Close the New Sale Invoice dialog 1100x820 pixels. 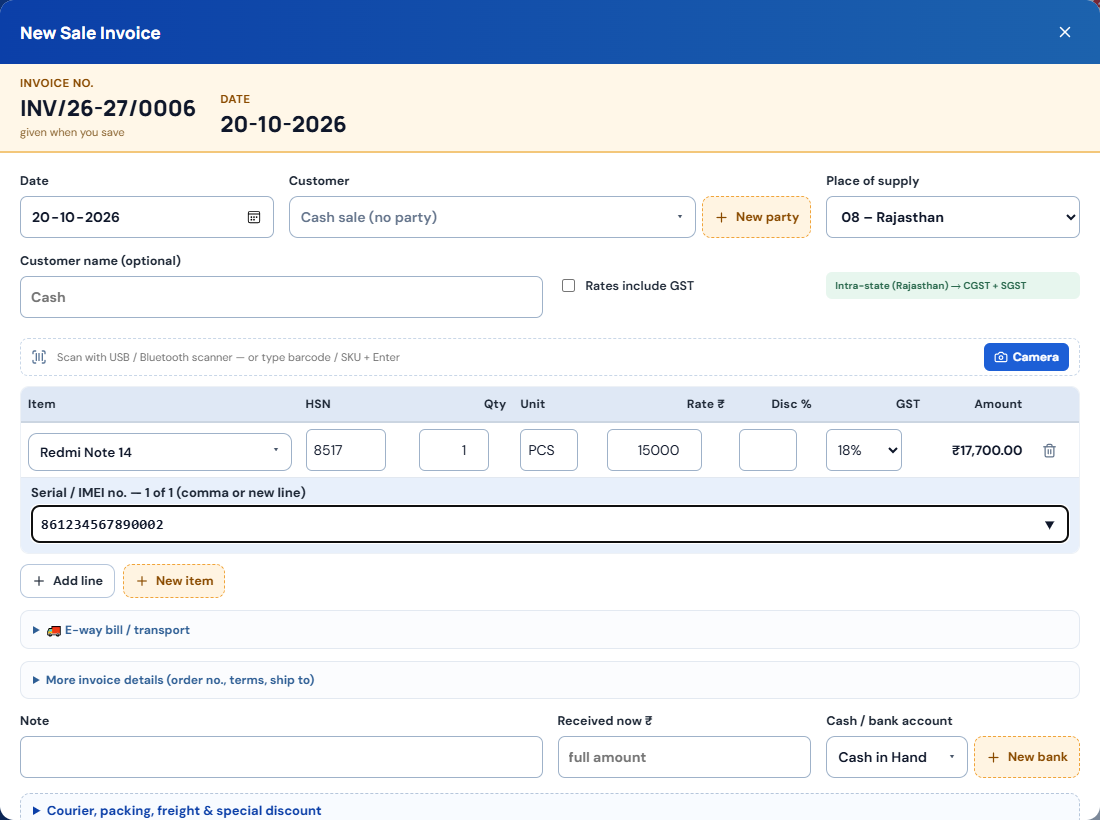pyautogui.click(x=1064, y=32)
